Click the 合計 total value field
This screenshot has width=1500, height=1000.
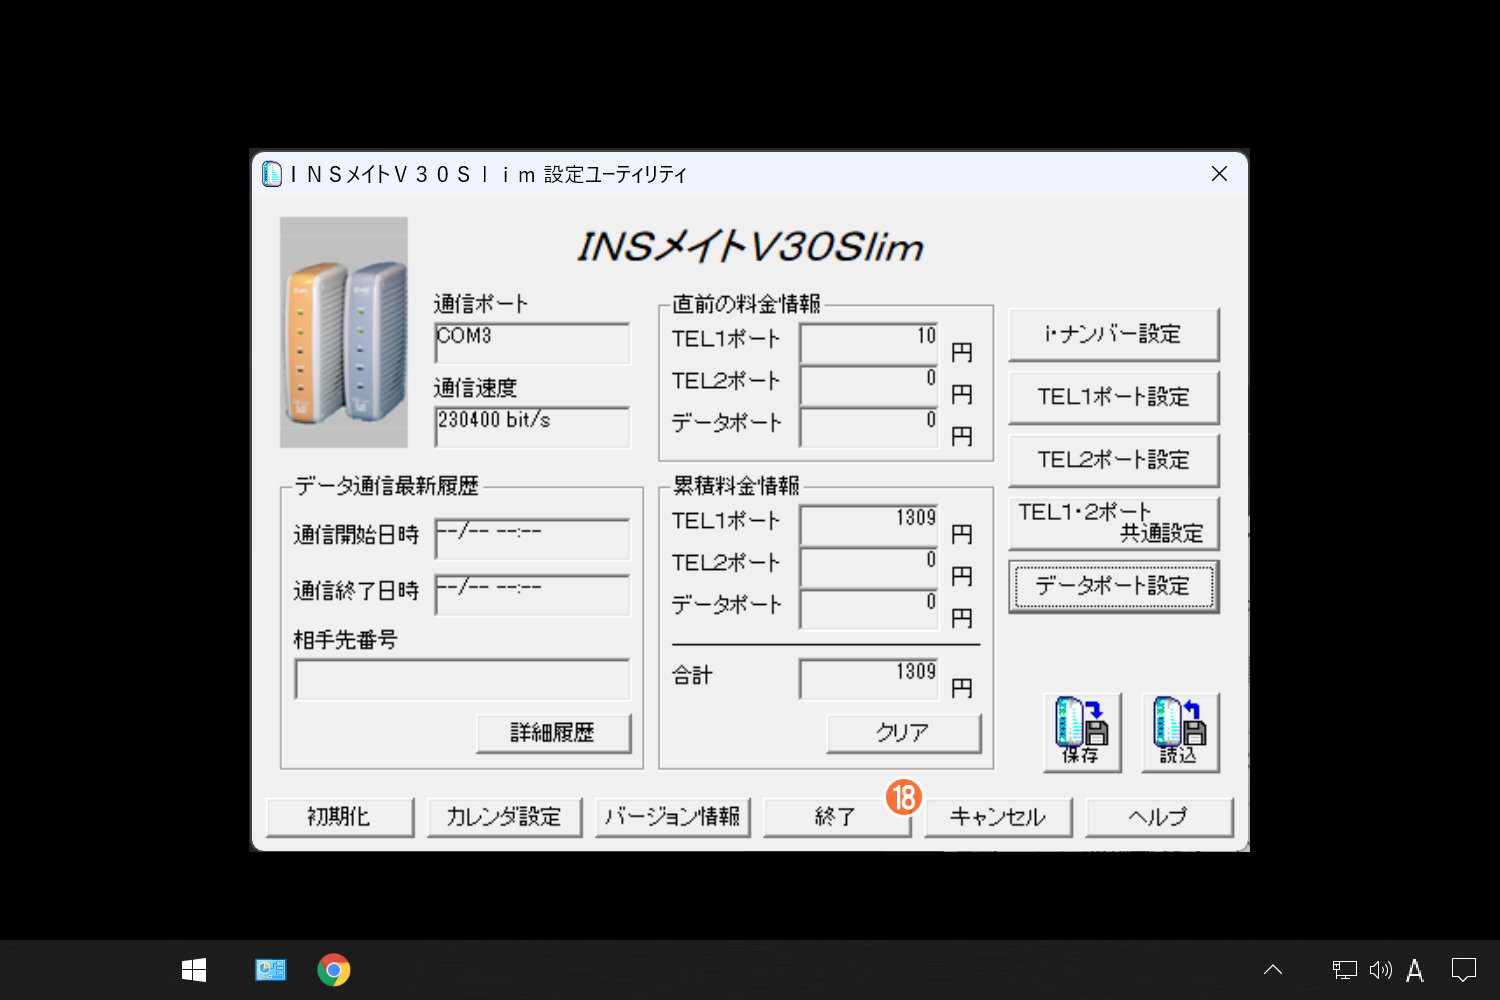(x=869, y=679)
